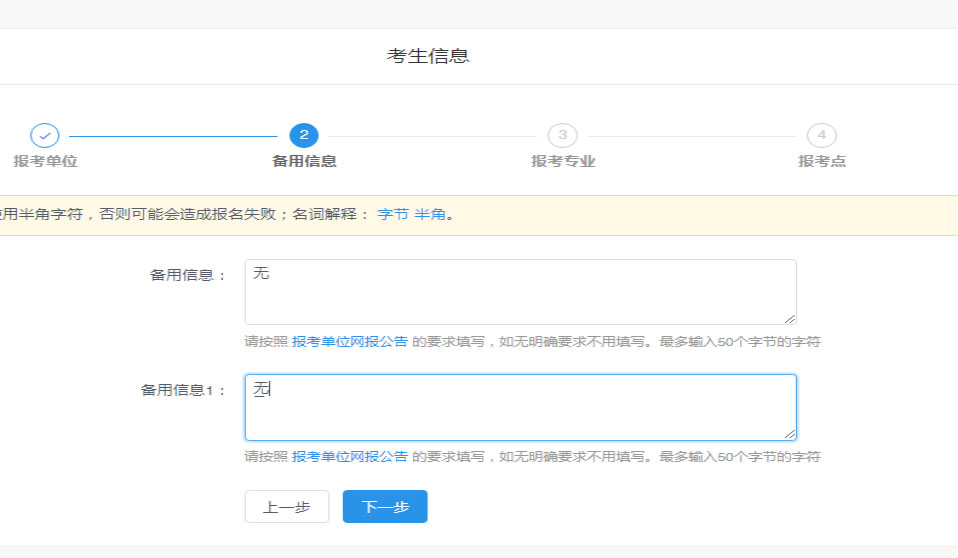
Task: Click the completed step 1 checkmark circle
Action: (x=45, y=135)
